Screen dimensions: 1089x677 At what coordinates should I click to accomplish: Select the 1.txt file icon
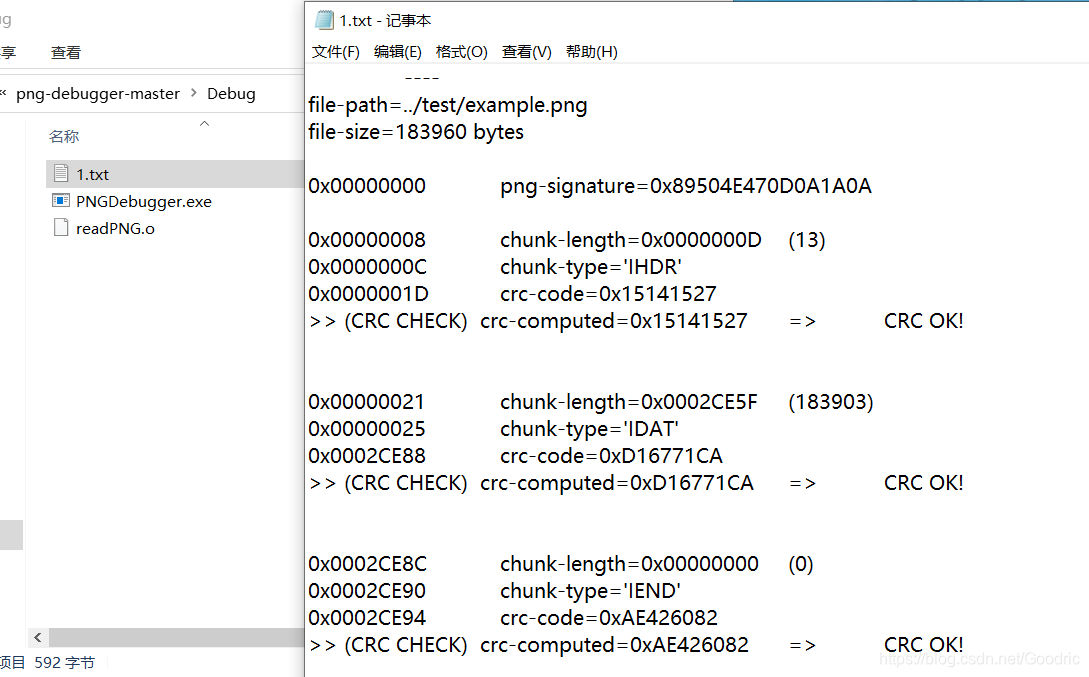(61, 174)
